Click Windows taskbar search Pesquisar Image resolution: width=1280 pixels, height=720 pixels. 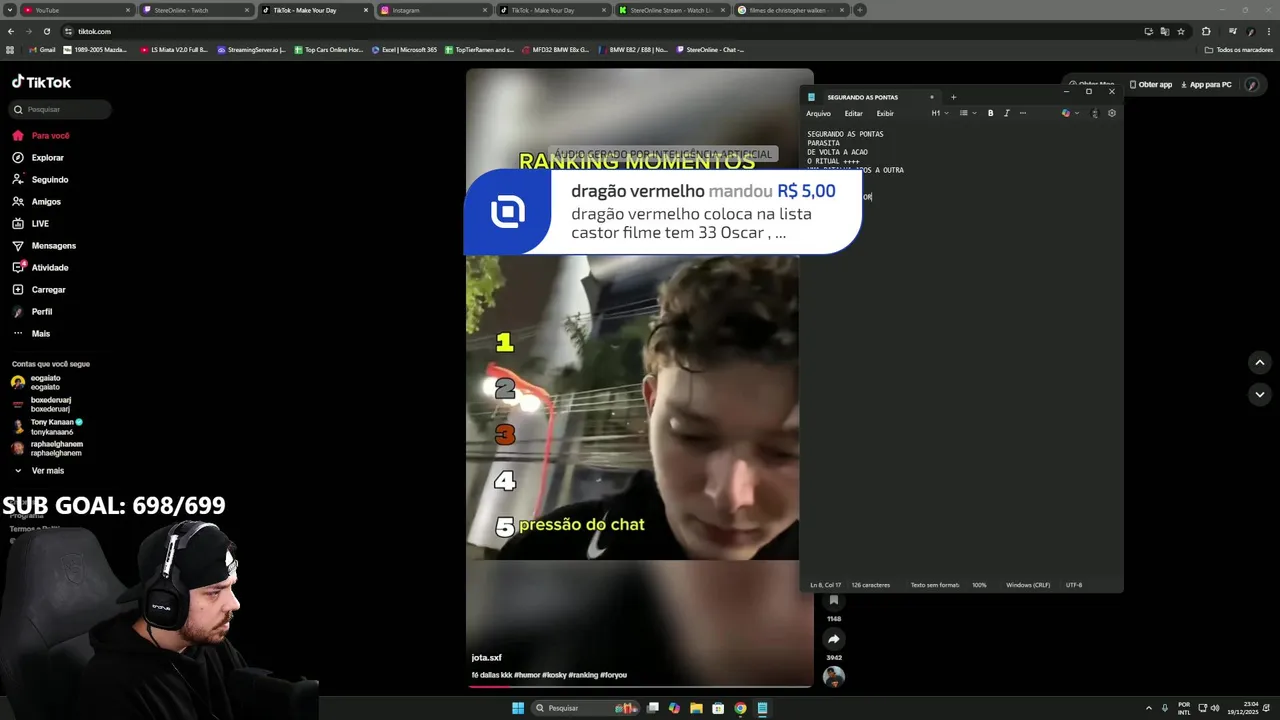[585, 708]
